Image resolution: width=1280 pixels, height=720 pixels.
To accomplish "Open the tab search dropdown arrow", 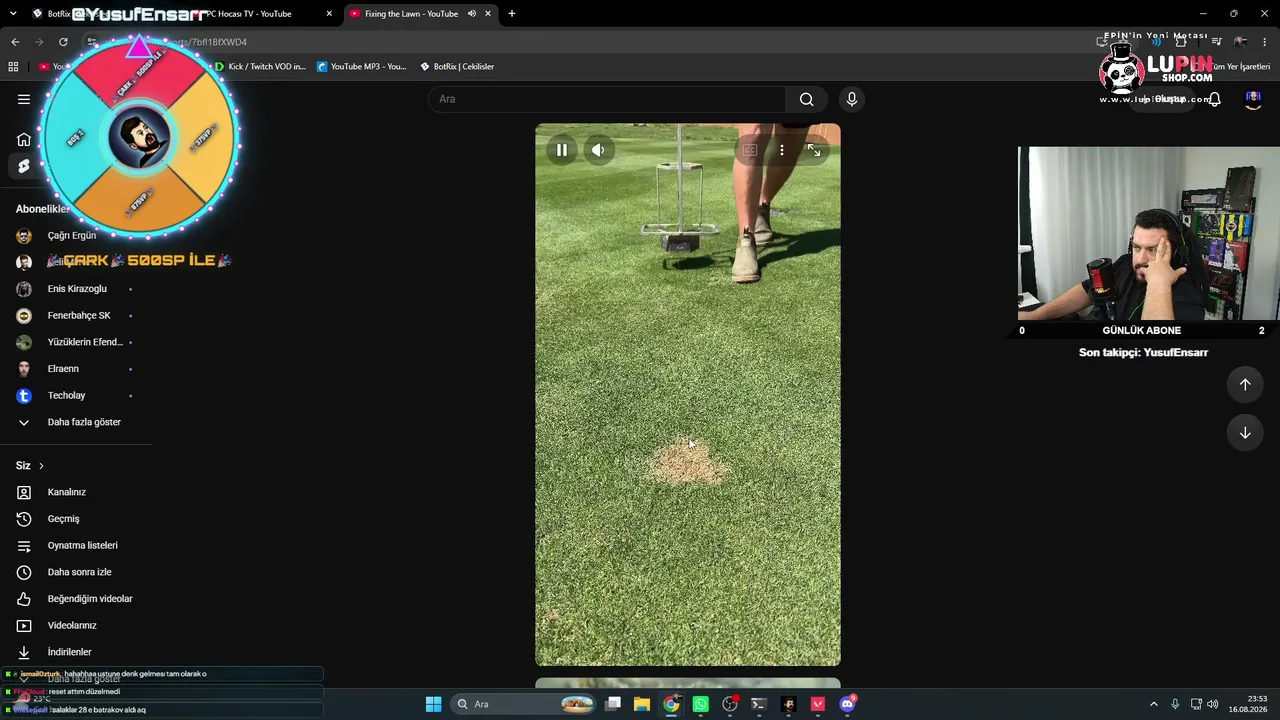I will point(13,14).
